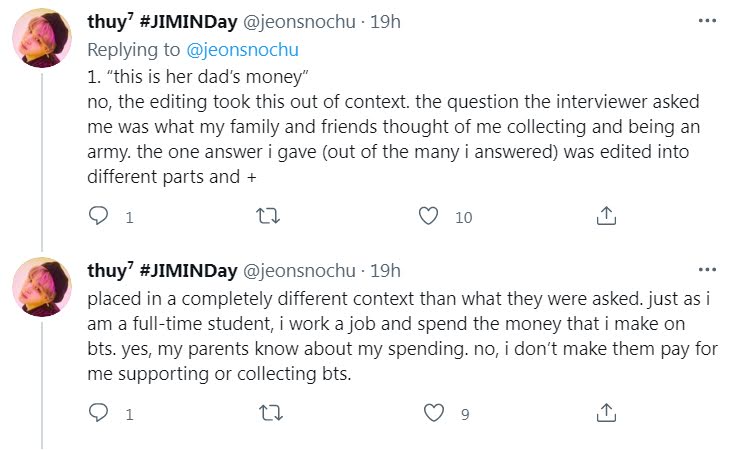Viewport: 734px width, 450px height.
Task: Reply to the second tweet
Action: click(98, 411)
